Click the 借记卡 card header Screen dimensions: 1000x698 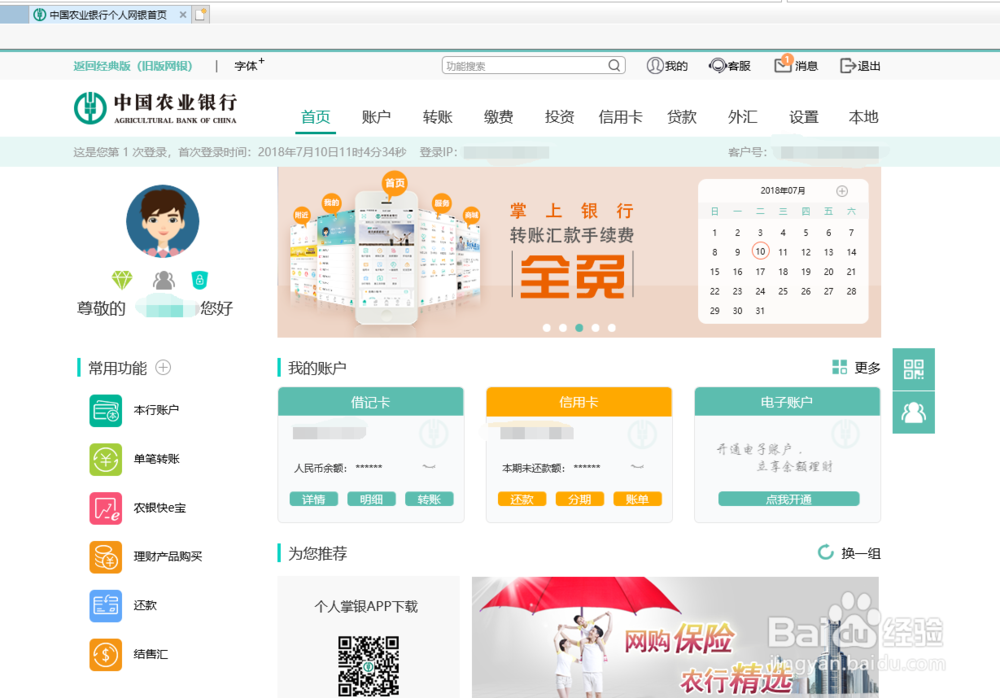coord(371,402)
